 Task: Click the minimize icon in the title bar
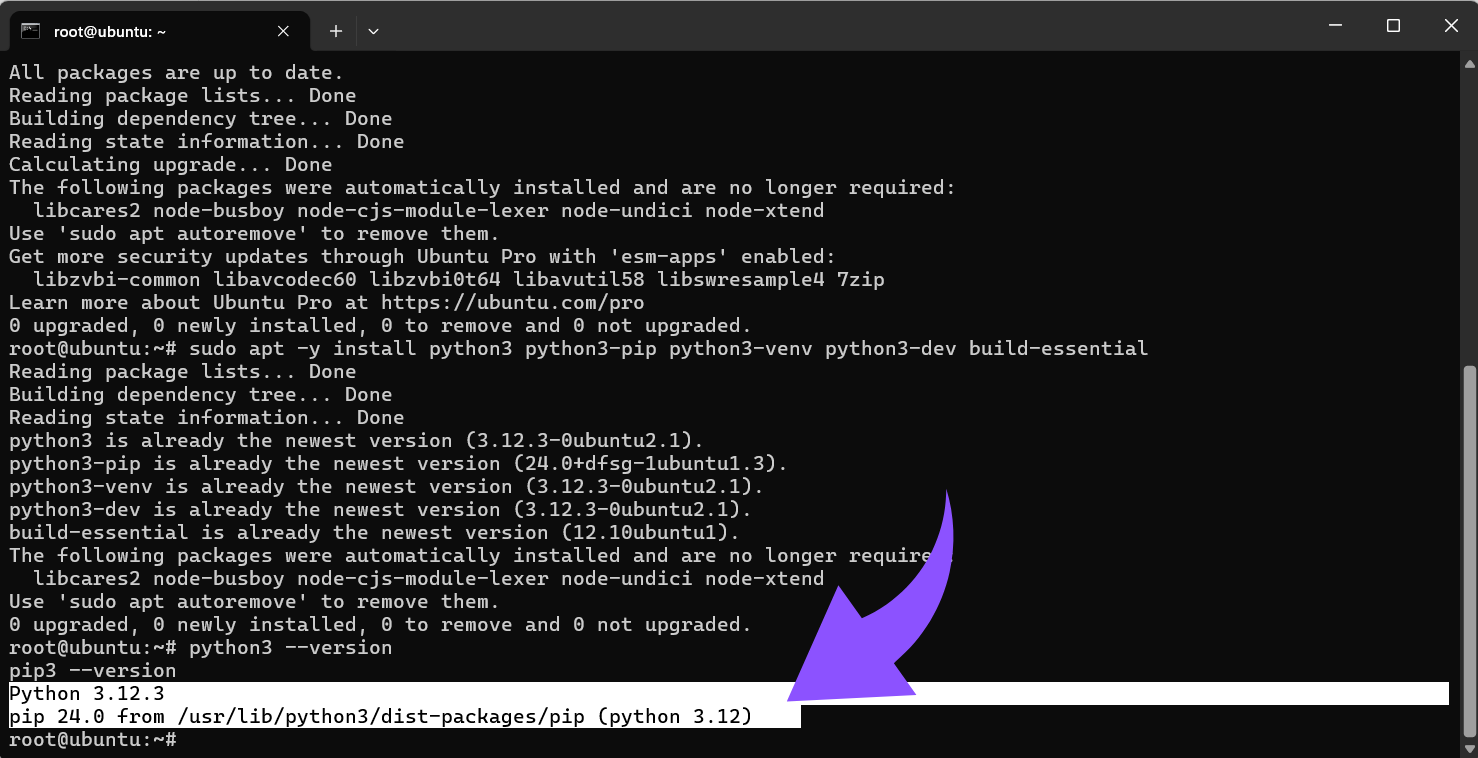click(x=1335, y=25)
